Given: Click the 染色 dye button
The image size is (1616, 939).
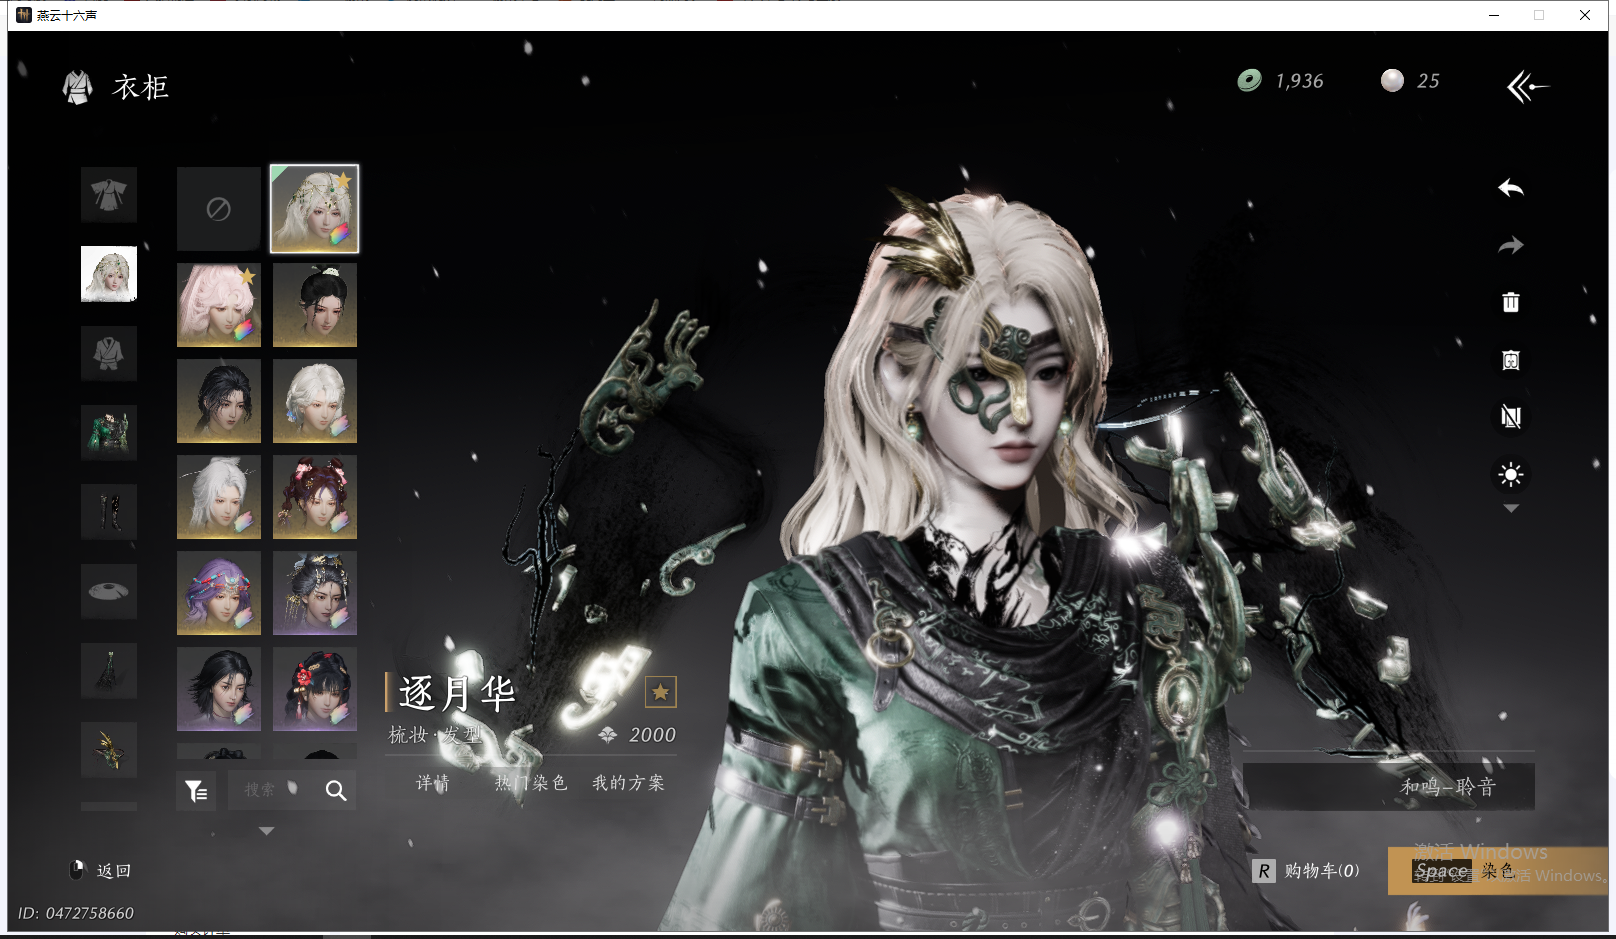Looking at the screenshot, I should point(1497,871).
